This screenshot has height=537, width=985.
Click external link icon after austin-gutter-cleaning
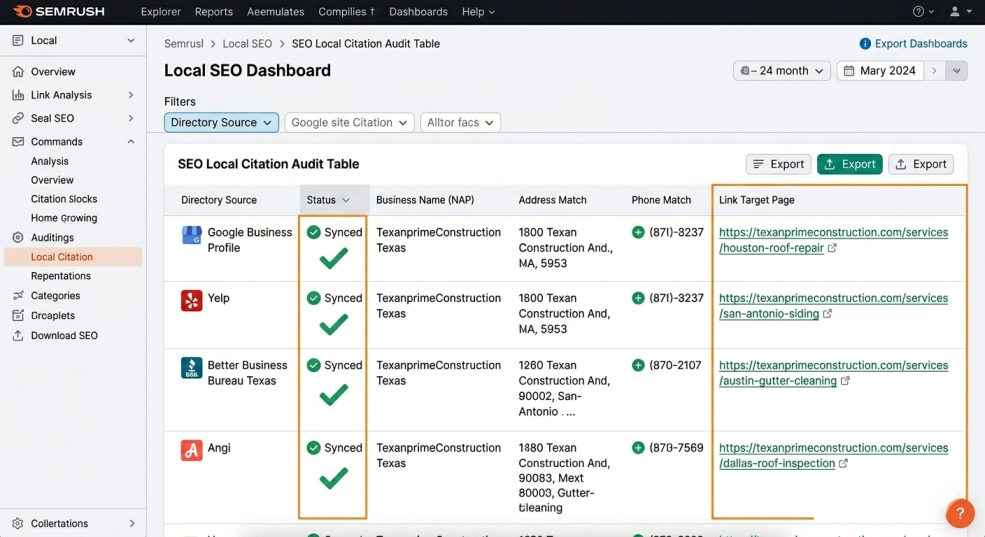[x=846, y=381]
